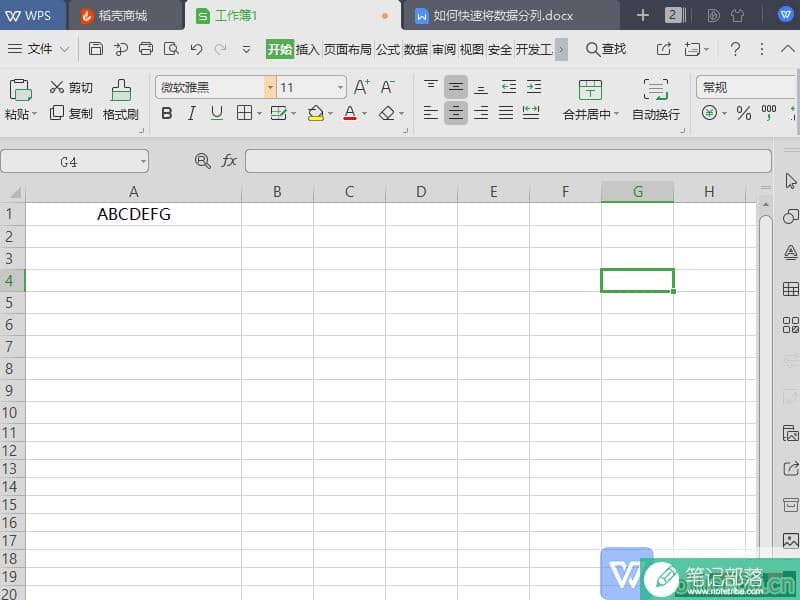Viewport: 800px width, 600px height.
Task: Toggle vertical middle alignment
Action: 456,87
